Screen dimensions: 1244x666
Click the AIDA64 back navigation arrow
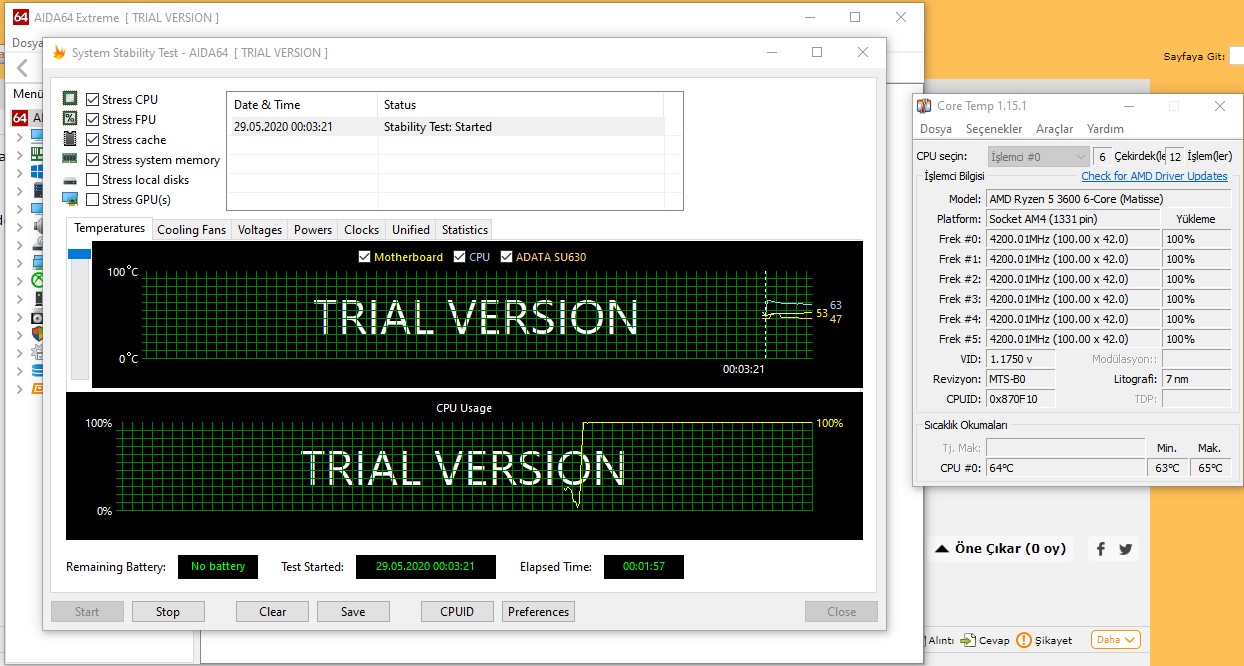click(22, 68)
